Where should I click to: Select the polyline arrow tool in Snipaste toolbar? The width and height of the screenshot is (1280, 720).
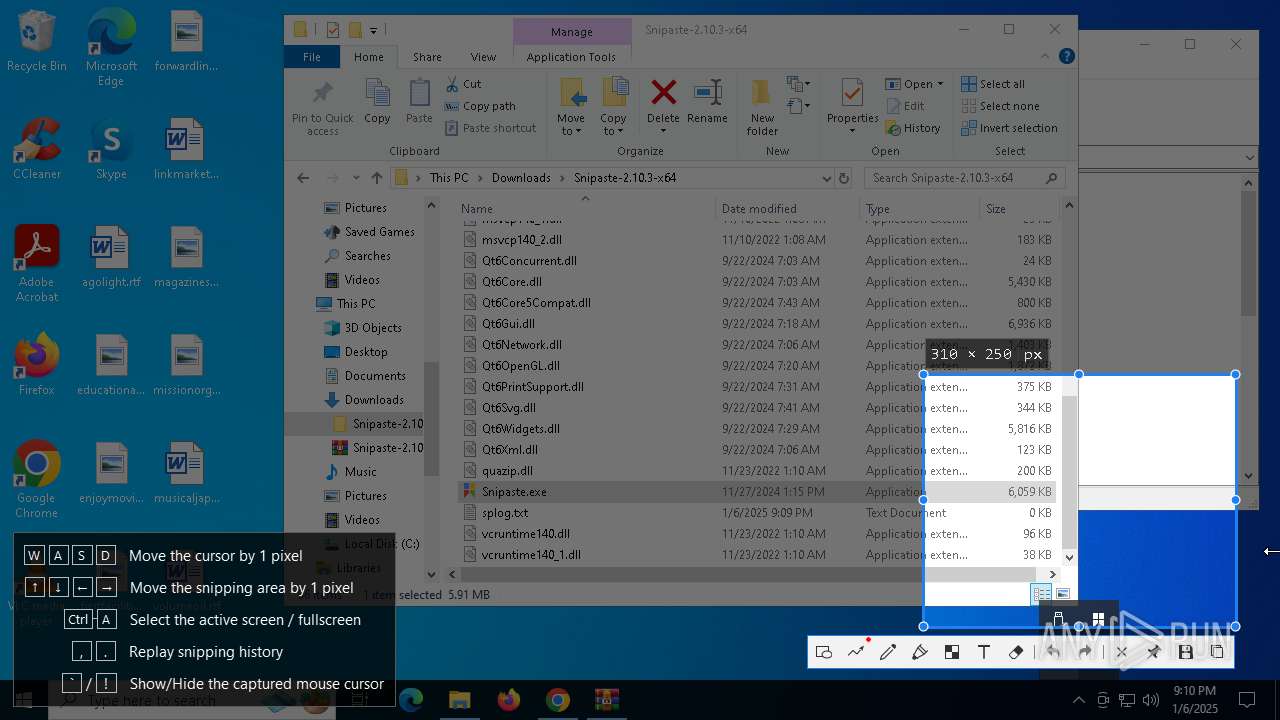856,652
